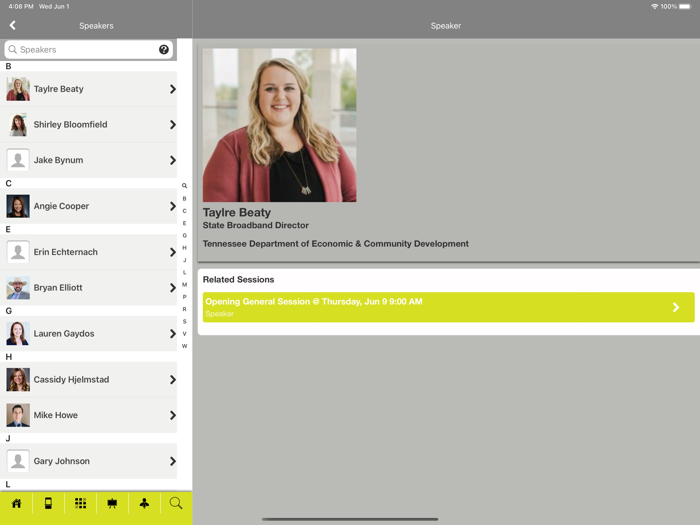Open help via the question mark icon
The height and width of the screenshot is (525, 700).
coord(164,50)
